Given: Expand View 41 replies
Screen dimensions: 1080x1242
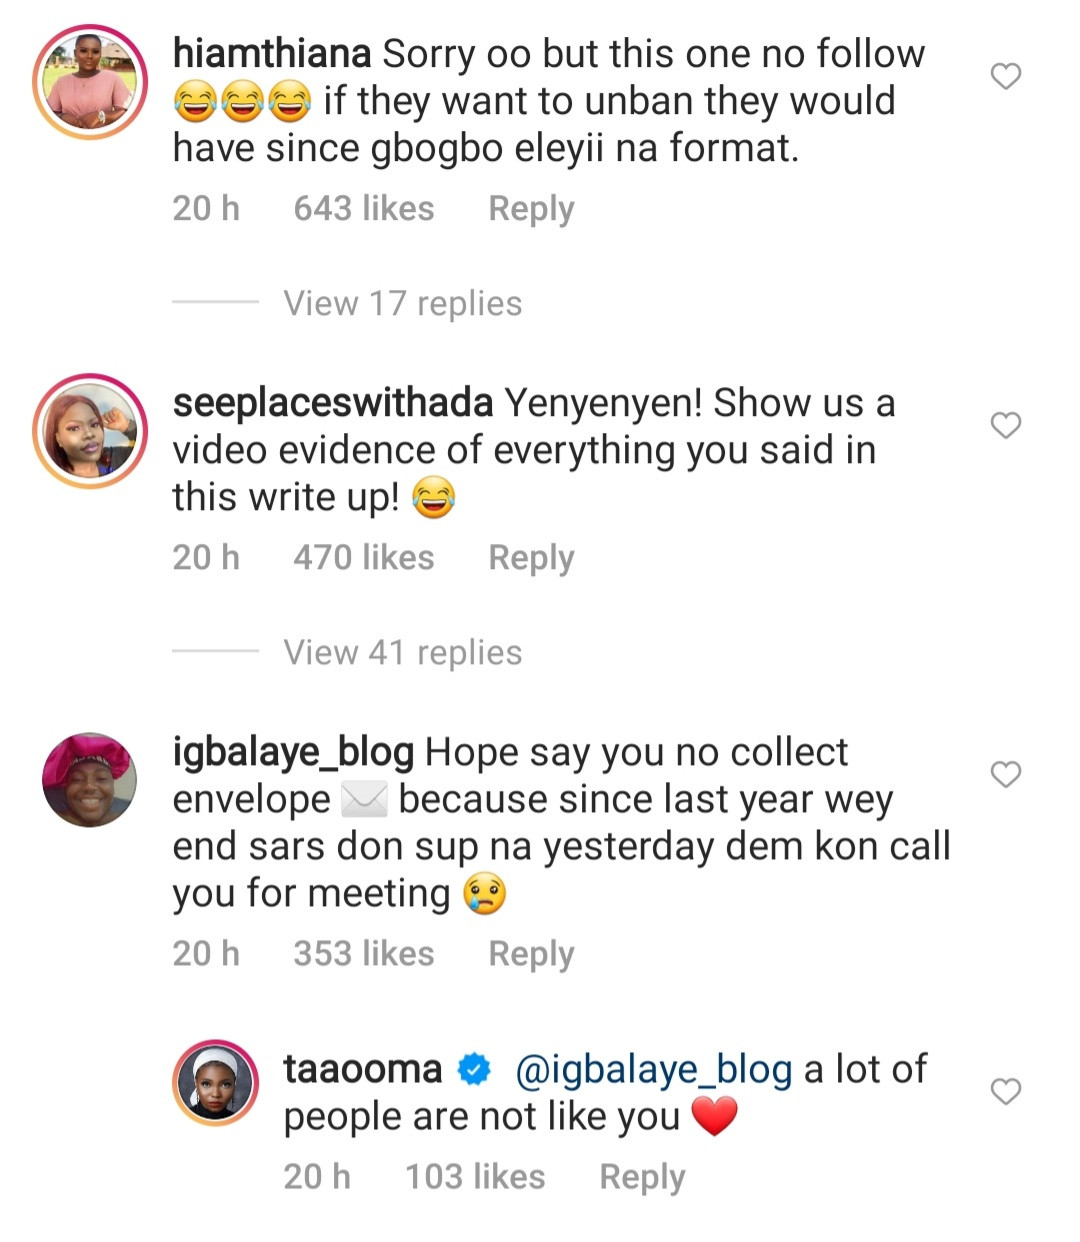Looking at the screenshot, I should pos(402,652).
